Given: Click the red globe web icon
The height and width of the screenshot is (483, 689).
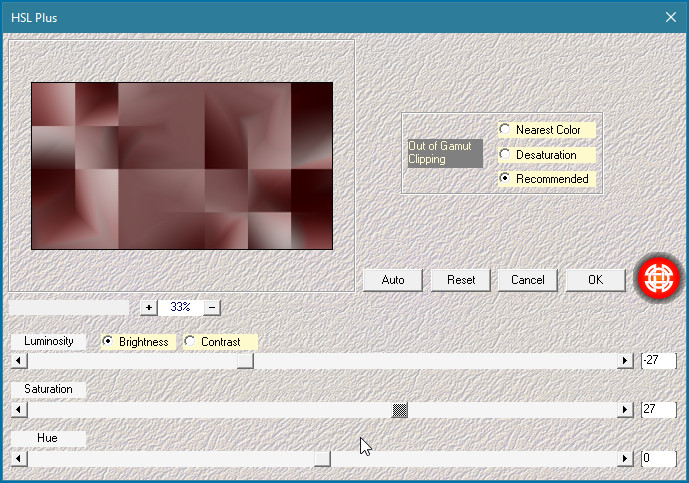Looking at the screenshot, I should point(659,278).
